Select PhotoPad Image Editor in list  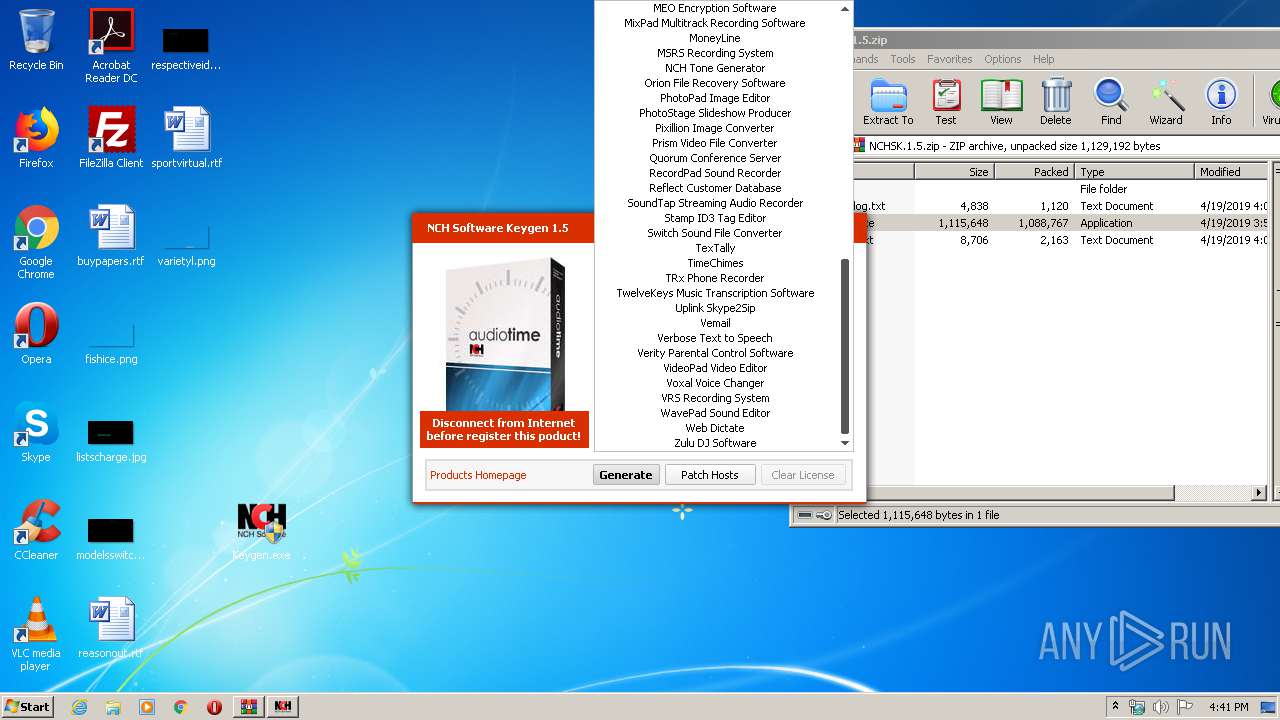(715, 98)
